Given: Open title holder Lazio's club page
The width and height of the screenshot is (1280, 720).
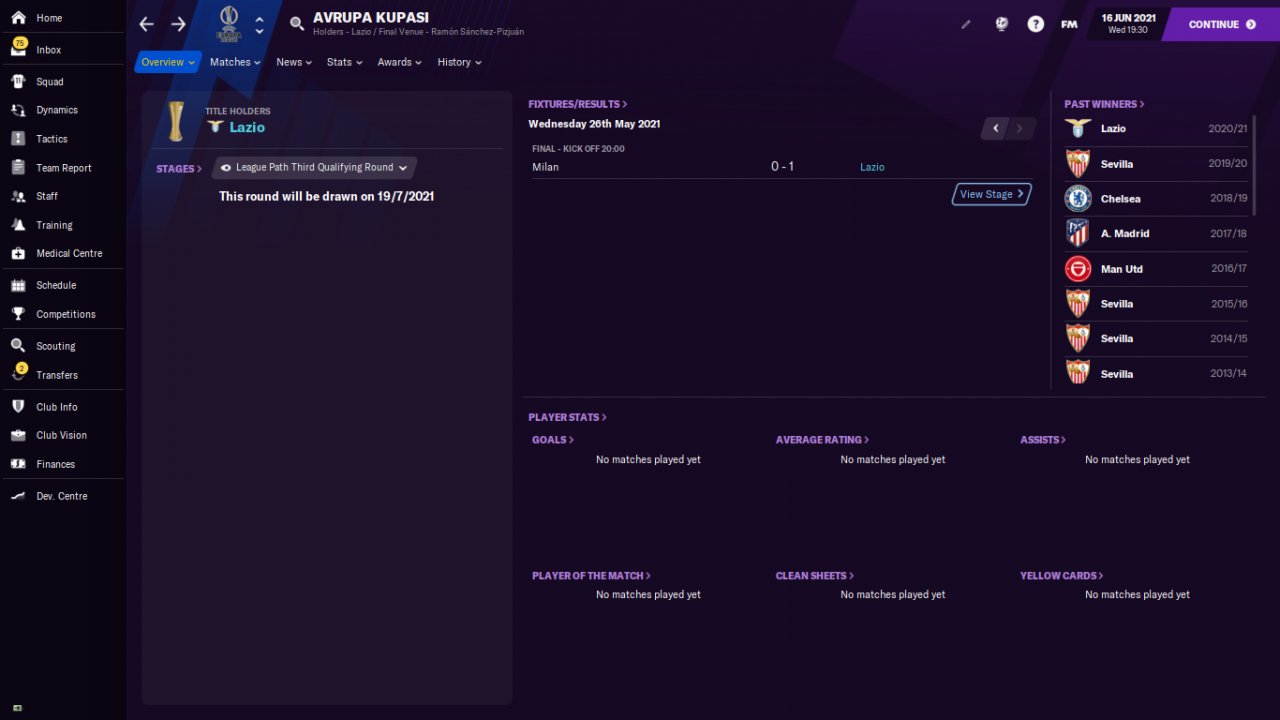Looking at the screenshot, I should (247, 127).
